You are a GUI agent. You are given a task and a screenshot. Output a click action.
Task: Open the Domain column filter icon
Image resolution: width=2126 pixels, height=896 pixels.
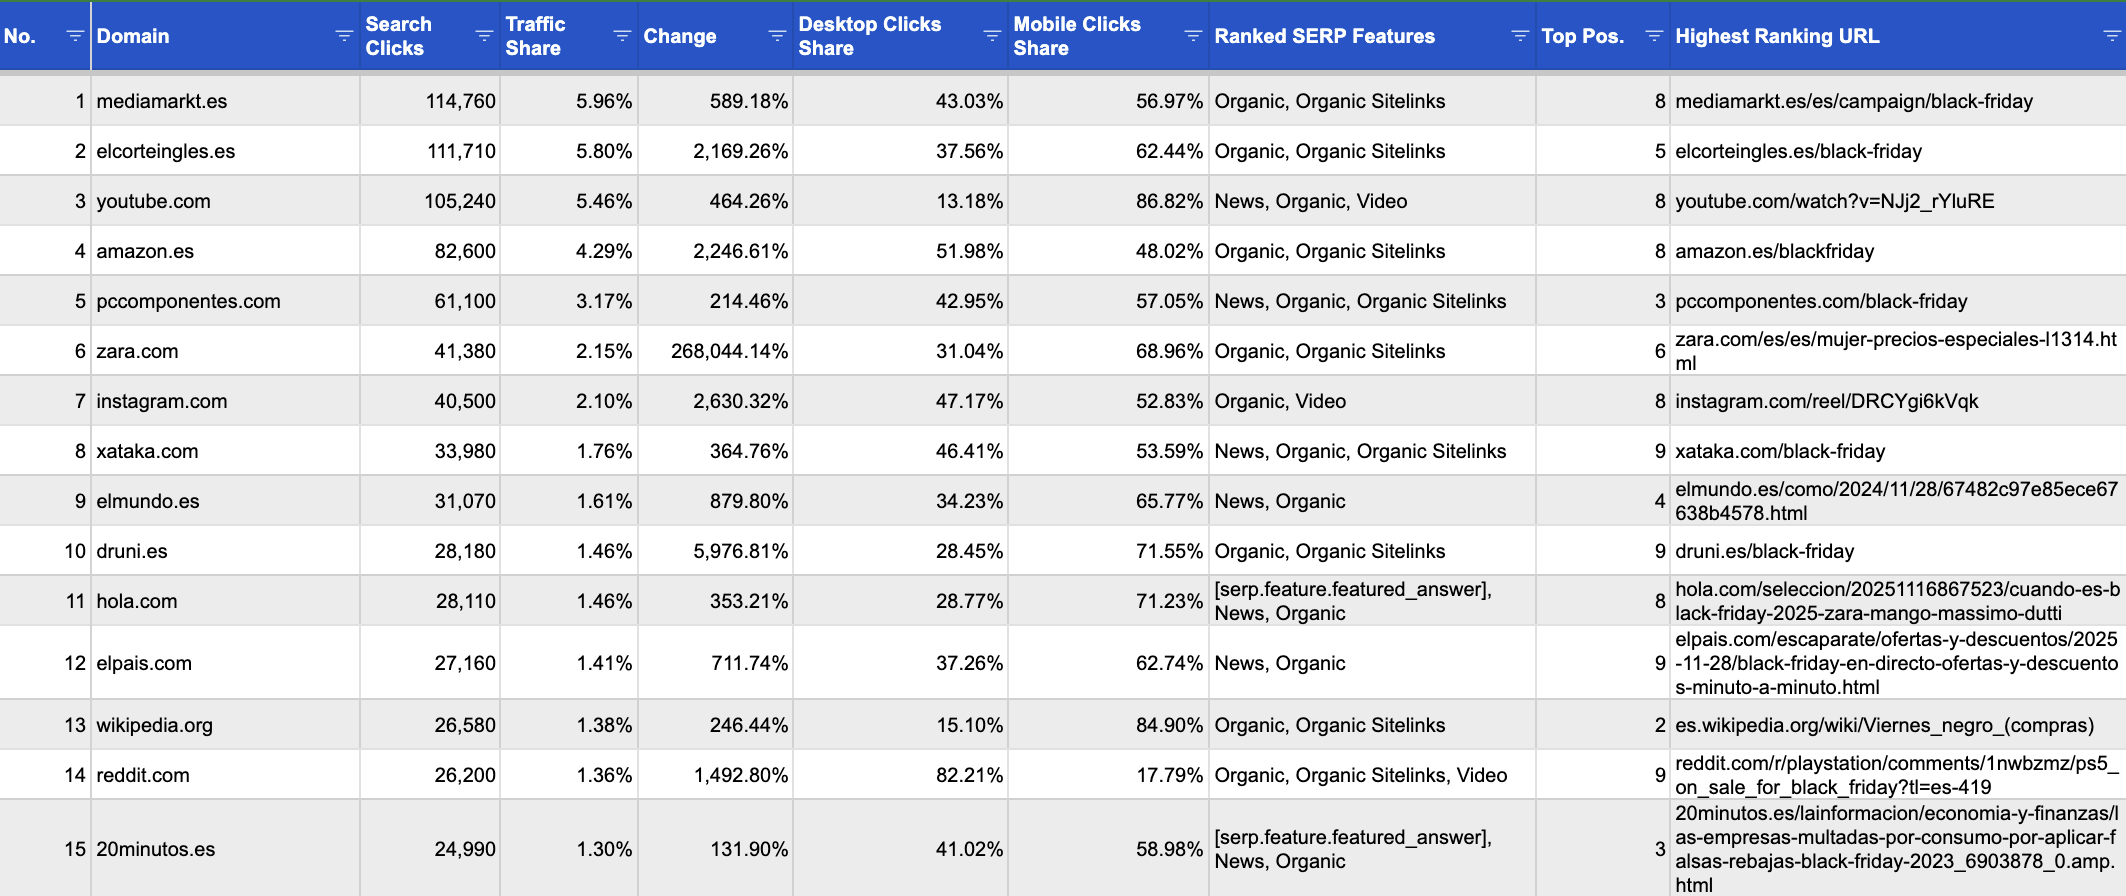tap(344, 36)
